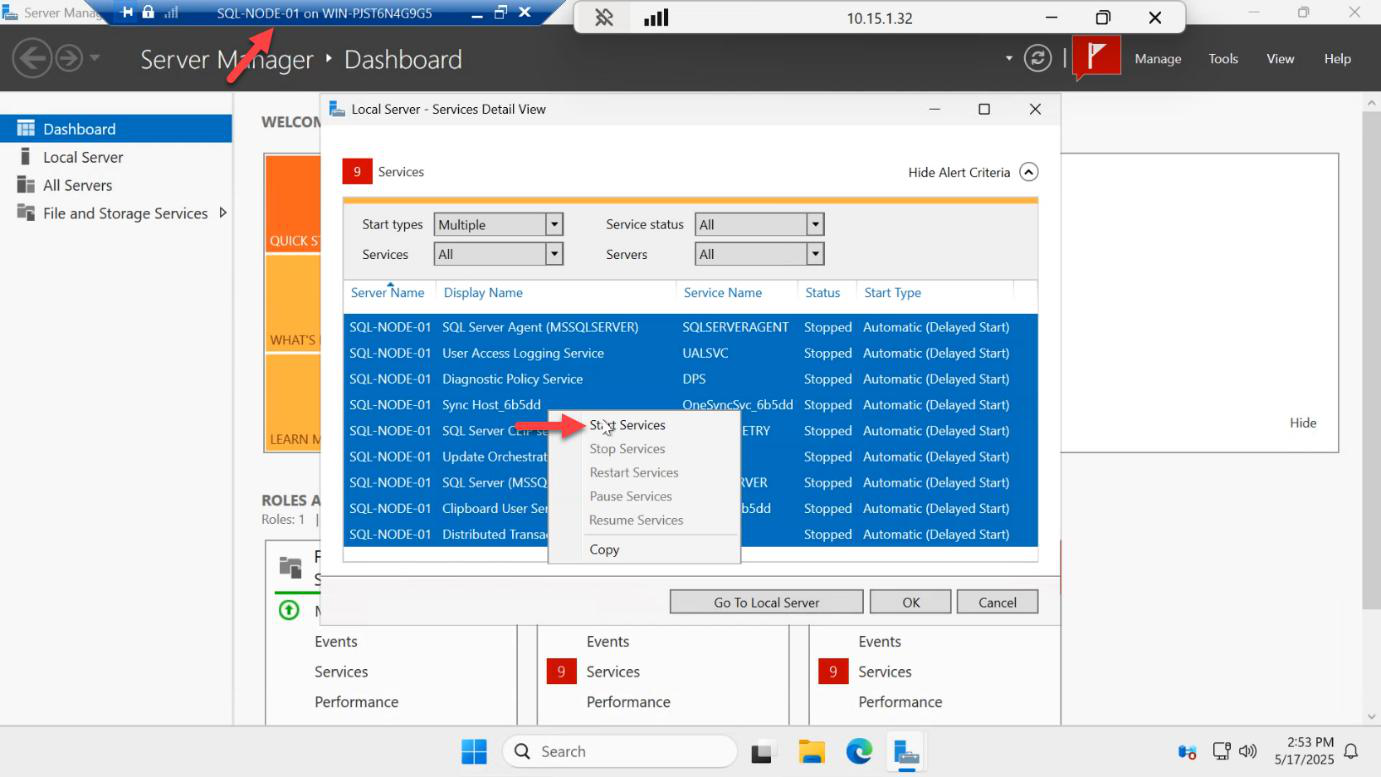
Task: Click the Server Manager taskbar icon
Action: (907, 752)
